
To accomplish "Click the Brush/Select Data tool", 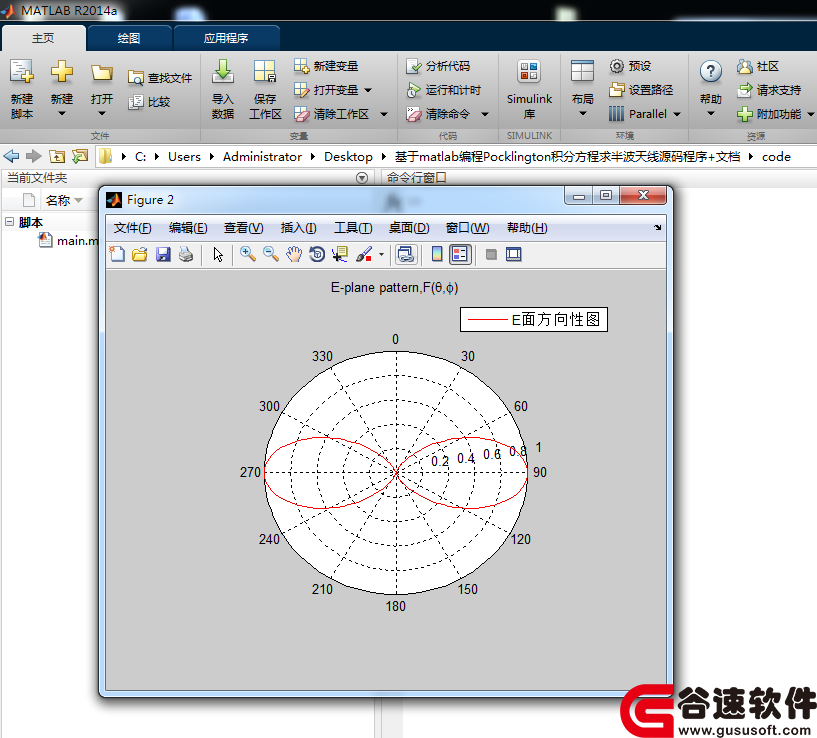I will (x=364, y=254).
